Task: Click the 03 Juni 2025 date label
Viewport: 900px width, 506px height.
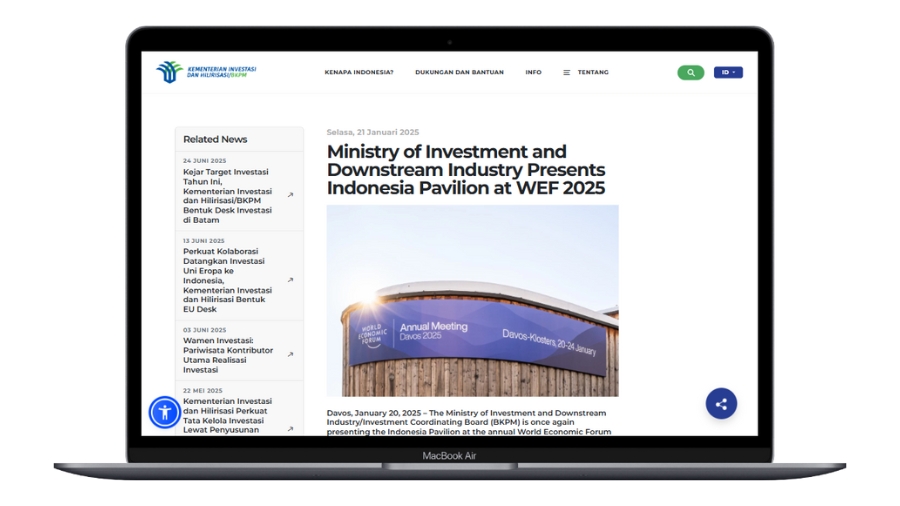Action: pyautogui.click(x=204, y=330)
